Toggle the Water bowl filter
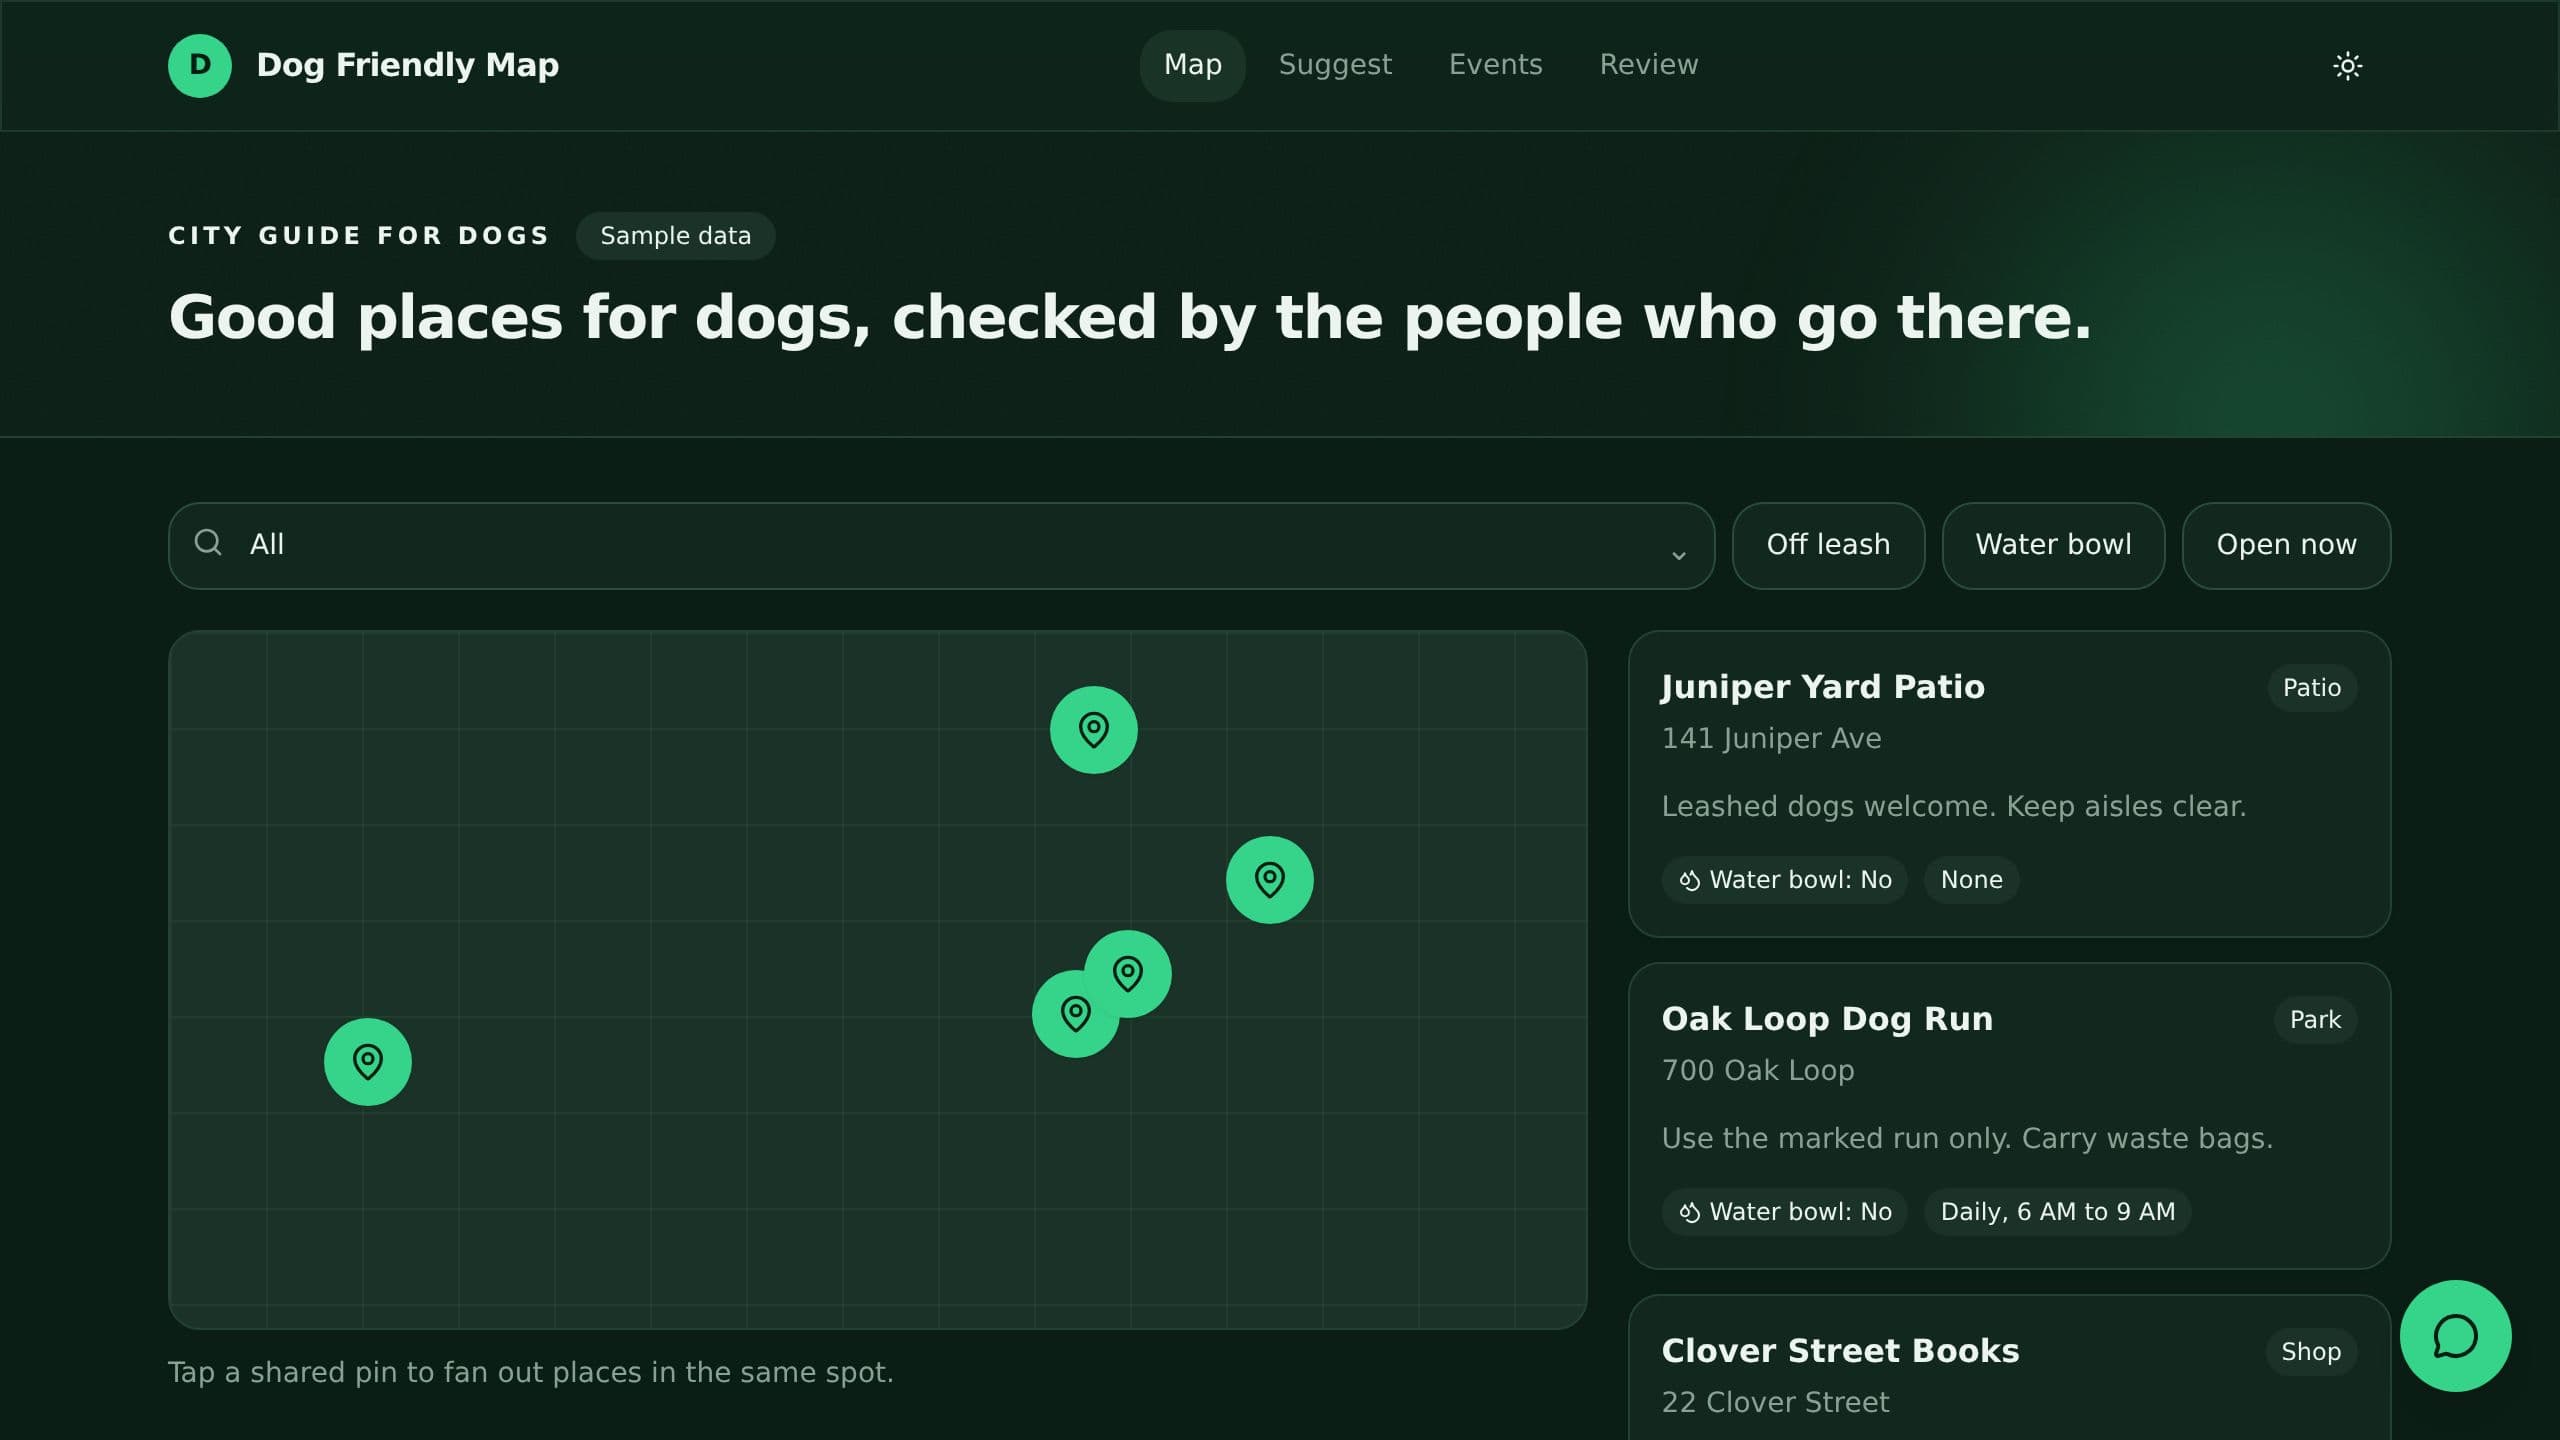This screenshot has width=2560, height=1440. pos(2053,545)
